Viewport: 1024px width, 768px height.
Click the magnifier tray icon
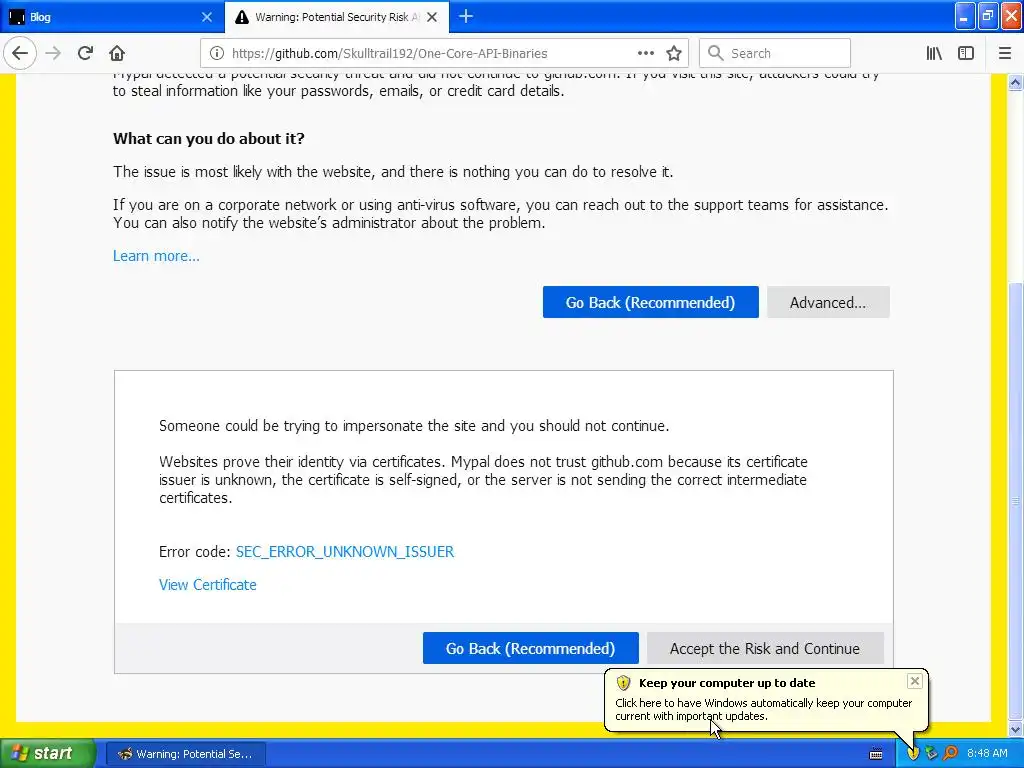coord(950,754)
